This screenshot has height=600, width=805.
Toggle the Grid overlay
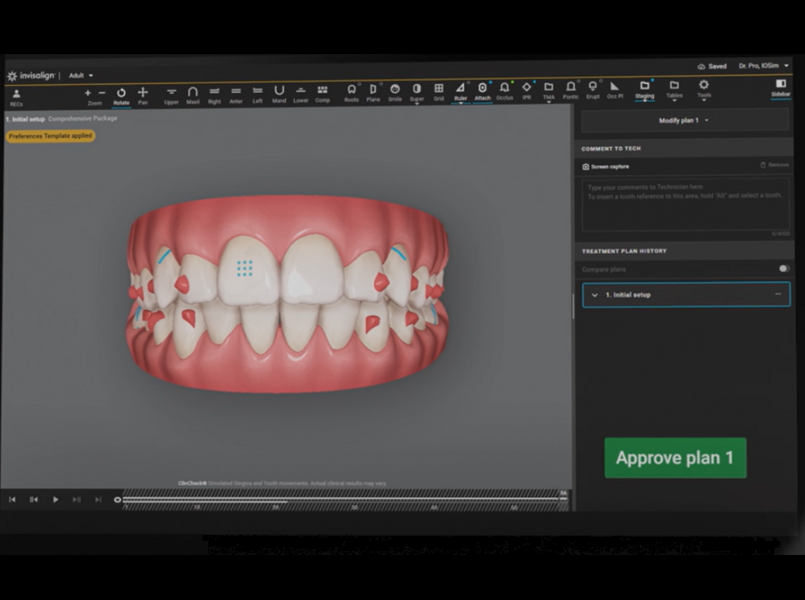click(438, 91)
